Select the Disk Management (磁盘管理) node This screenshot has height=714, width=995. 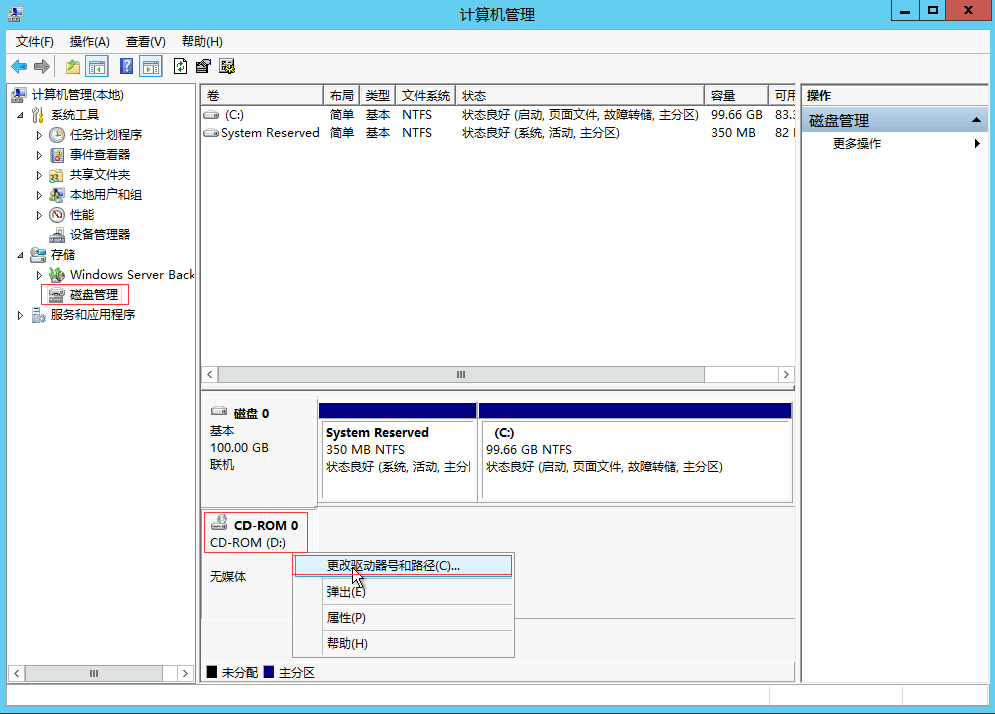point(93,295)
